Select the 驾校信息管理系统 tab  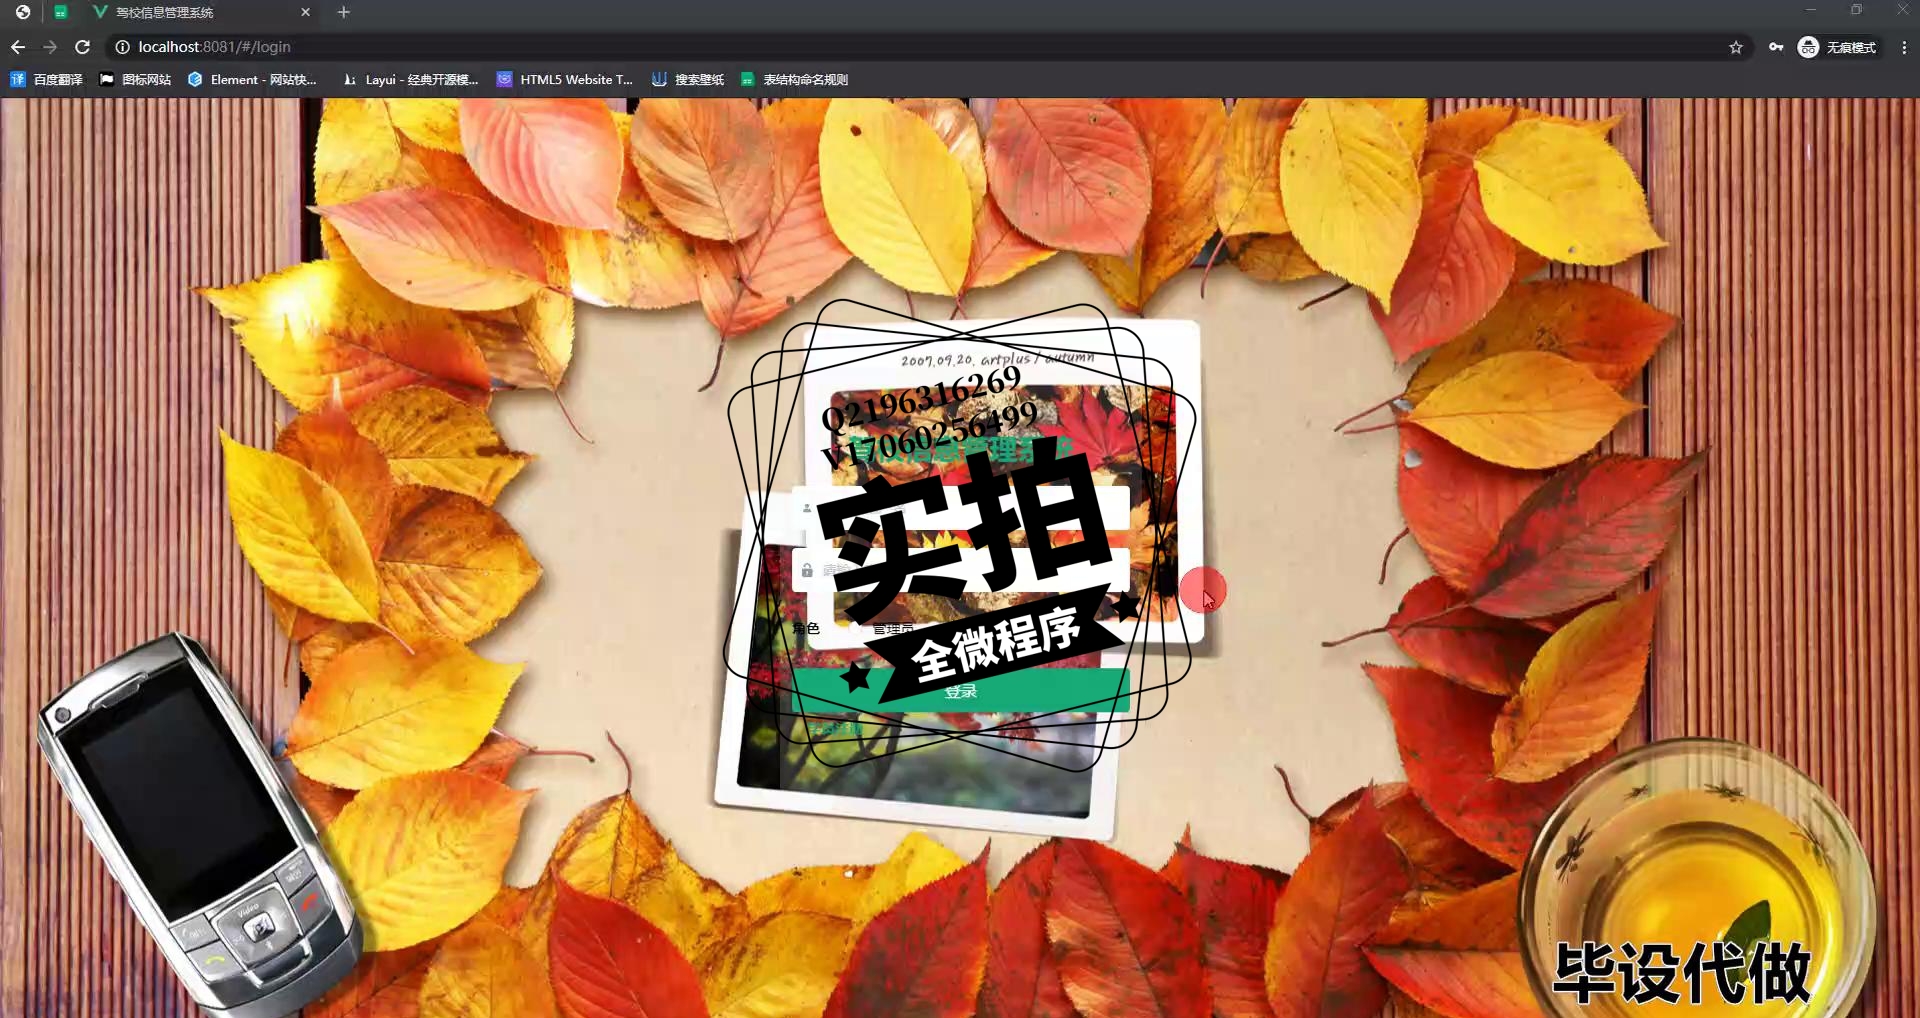[200, 12]
